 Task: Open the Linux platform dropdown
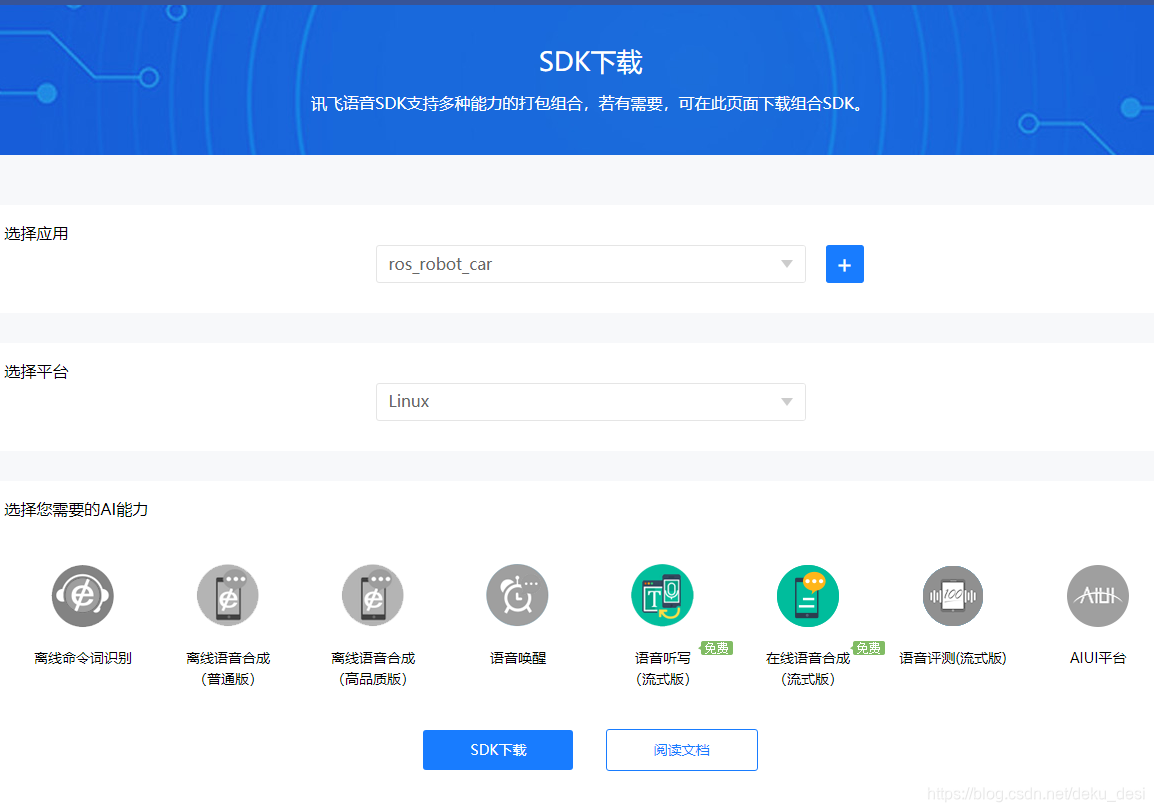point(590,402)
